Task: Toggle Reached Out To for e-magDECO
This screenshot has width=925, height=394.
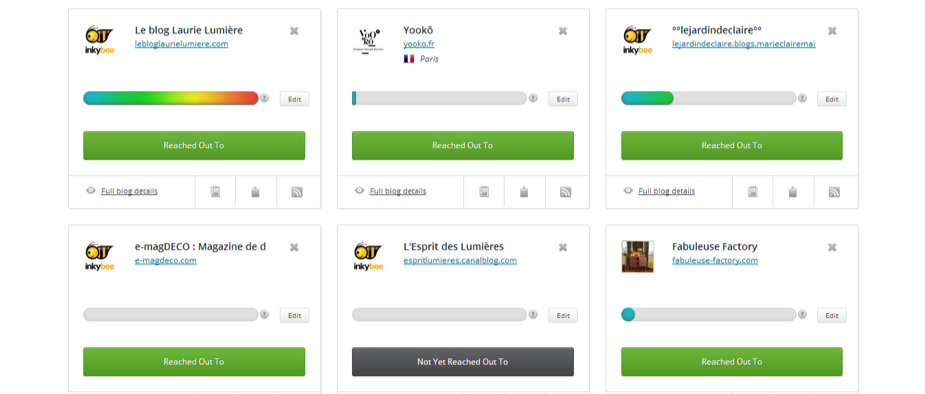Action: (194, 362)
